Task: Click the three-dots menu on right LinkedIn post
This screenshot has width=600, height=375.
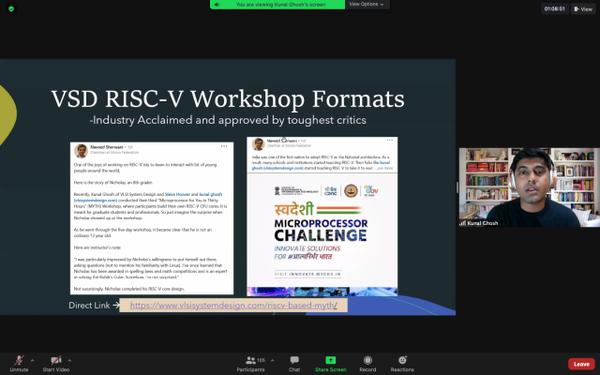Action: click(x=390, y=140)
